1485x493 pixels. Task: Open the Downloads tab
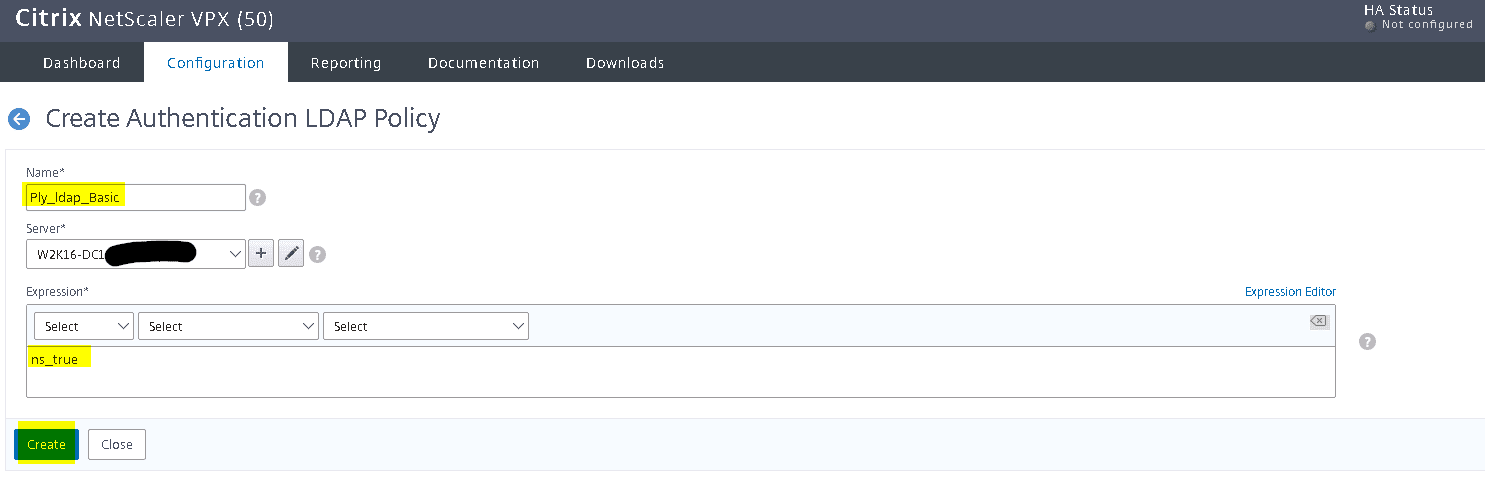625,63
